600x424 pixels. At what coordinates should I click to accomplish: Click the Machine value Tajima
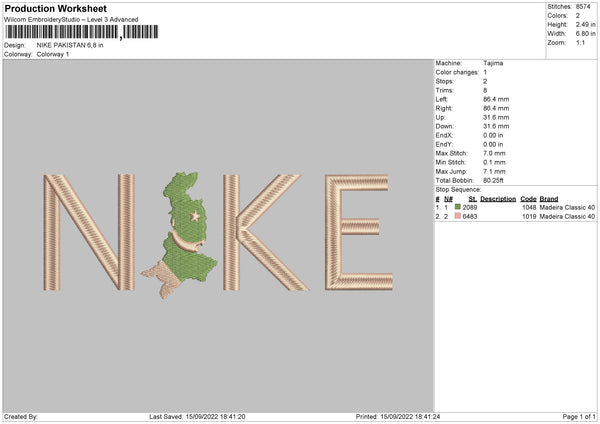click(x=493, y=63)
